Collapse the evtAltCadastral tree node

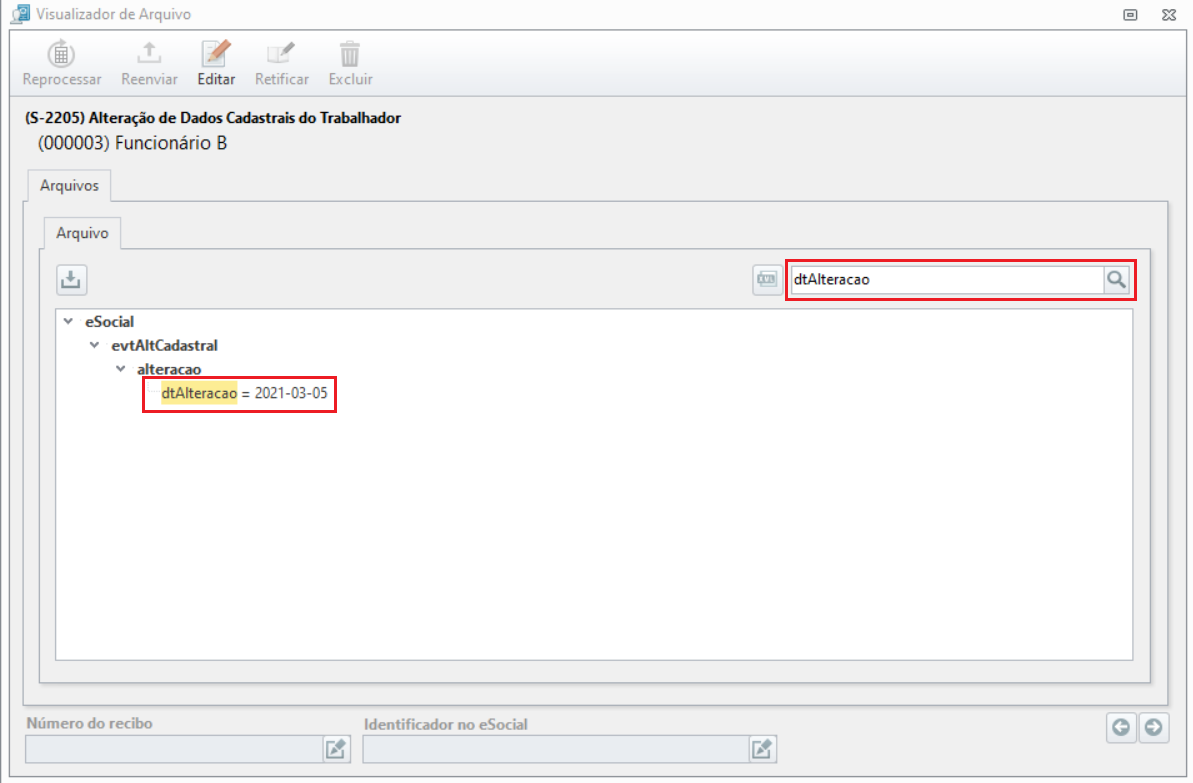[94, 345]
